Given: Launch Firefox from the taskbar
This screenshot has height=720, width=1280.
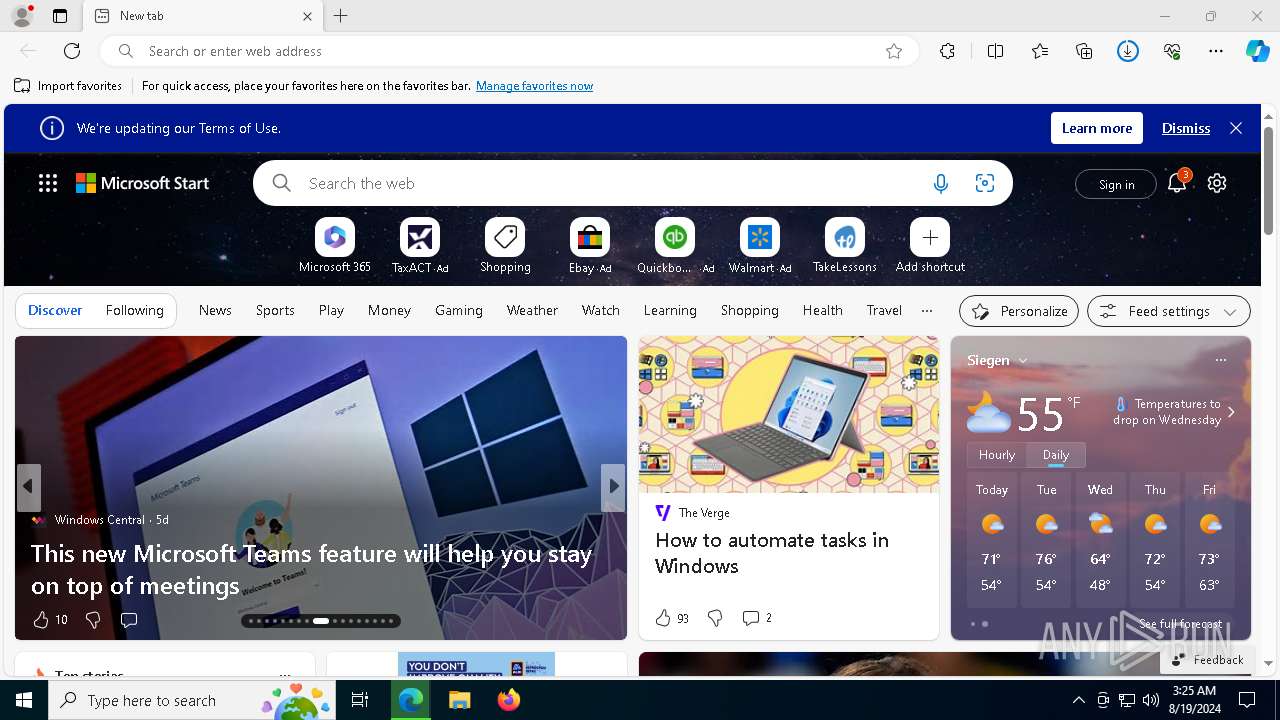Looking at the screenshot, I should 508,700.
